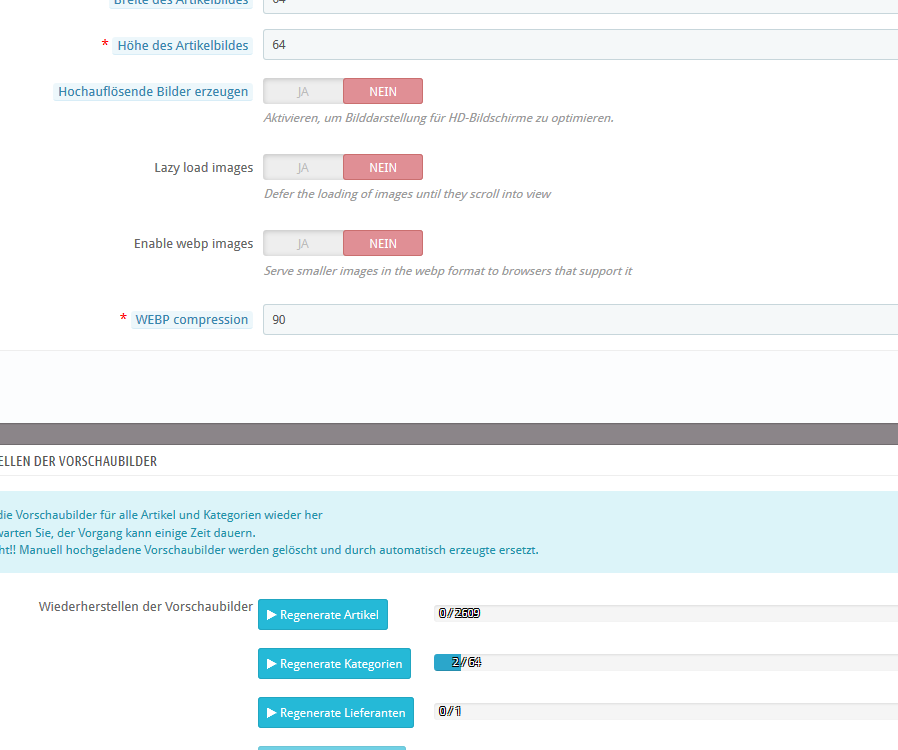Click the Höhe des Artikelbildes label
This screenshot has width=898, height=750.
pyautogui.click(x=183, y=45)
